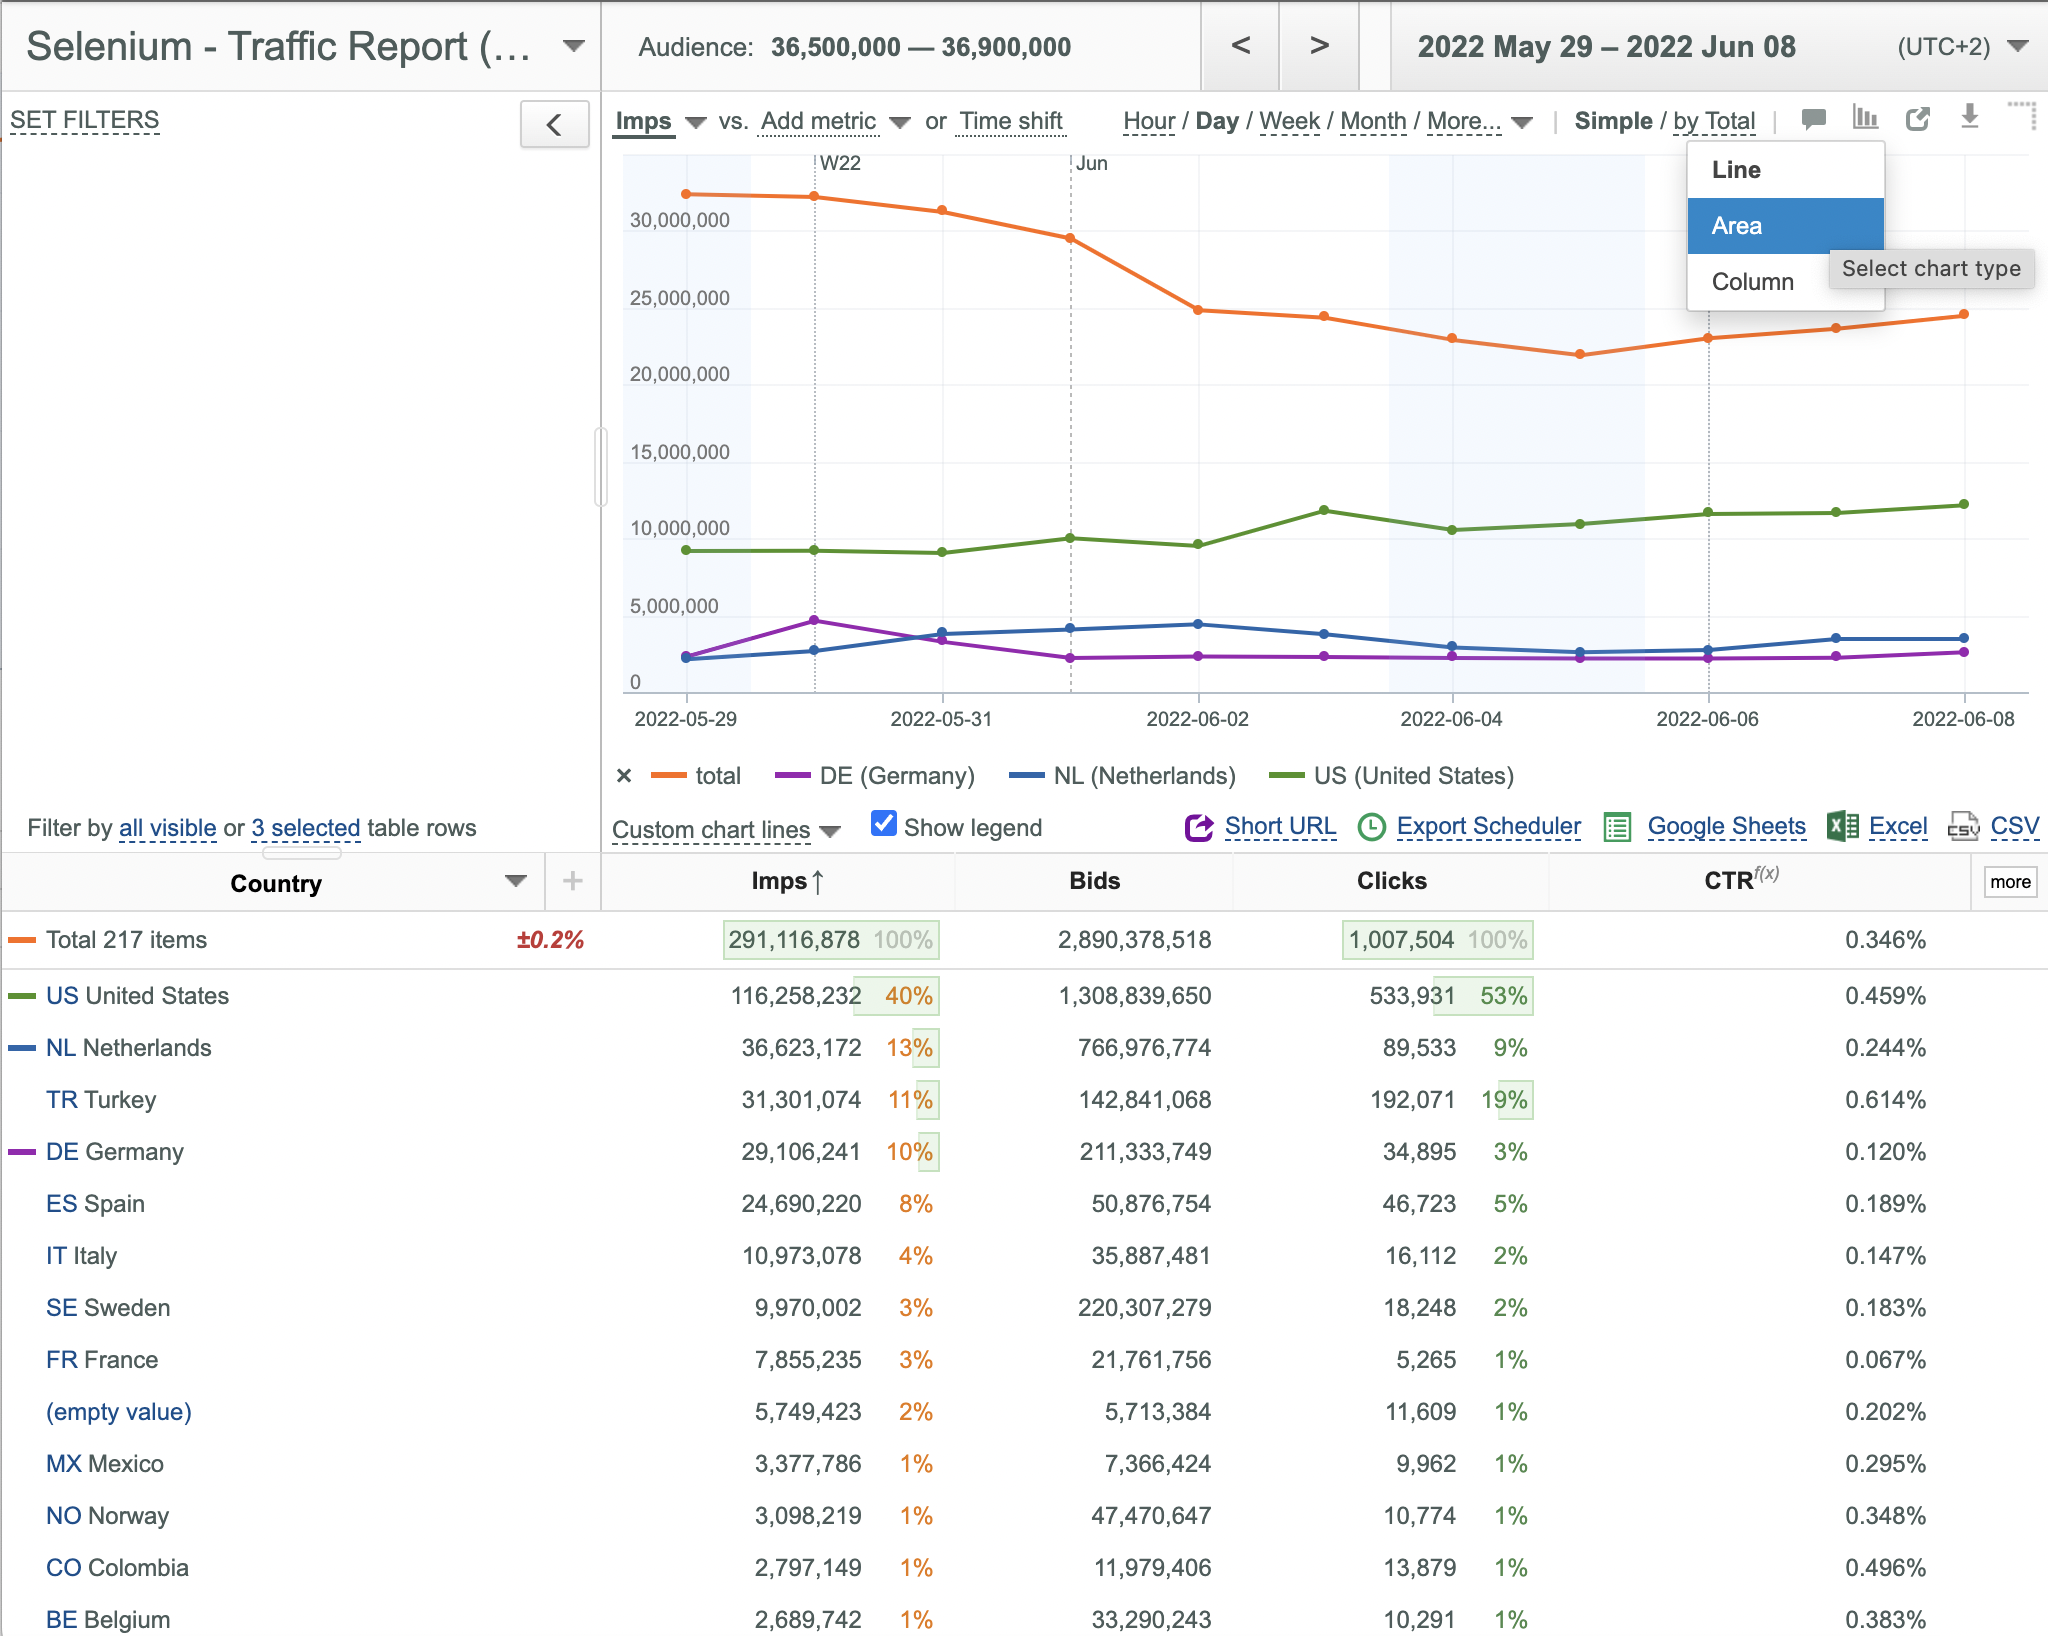The width and height of the screenshot is (2048, 1636).
Task: Expand the Custom chart lines dropdown
Action: (x=726, y=830)
